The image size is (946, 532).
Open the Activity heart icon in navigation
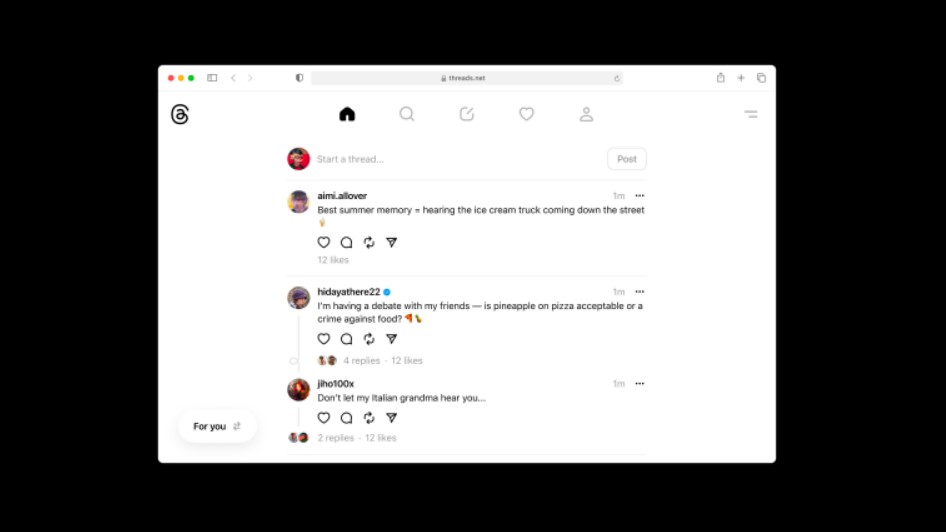[526, 114]
